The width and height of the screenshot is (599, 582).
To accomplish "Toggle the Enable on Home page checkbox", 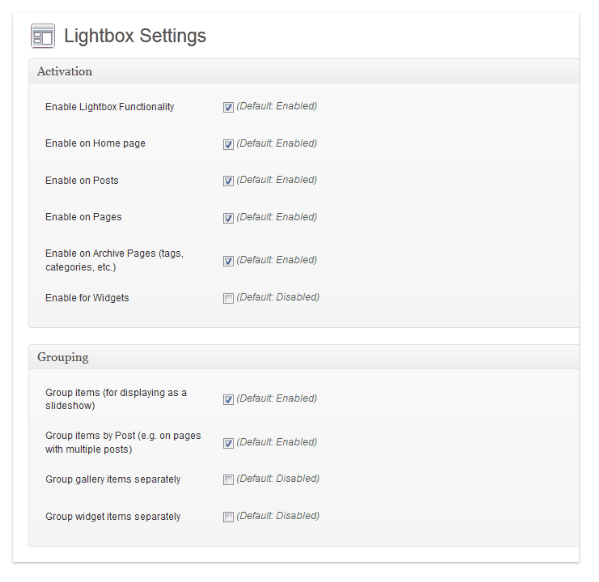I will pyautogui.click(x=228, y=144).
